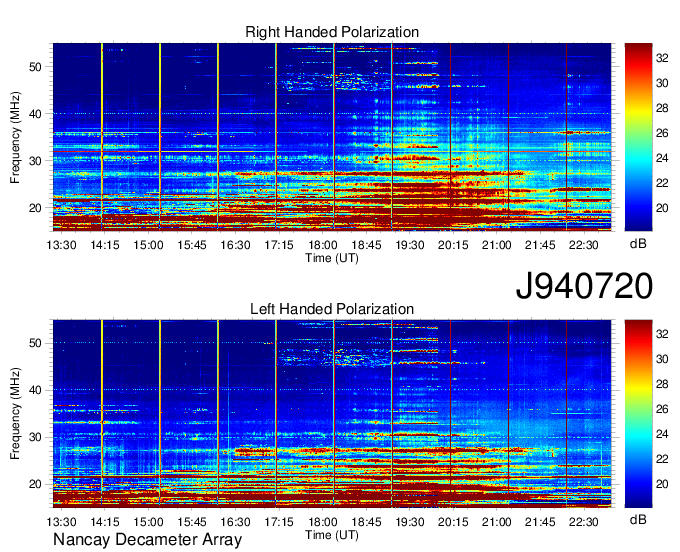The height and width of the screenshot is (552, 680).
Task: Click 40 MHz tick on Left Handed frequency axis
Action: [35, 390]
